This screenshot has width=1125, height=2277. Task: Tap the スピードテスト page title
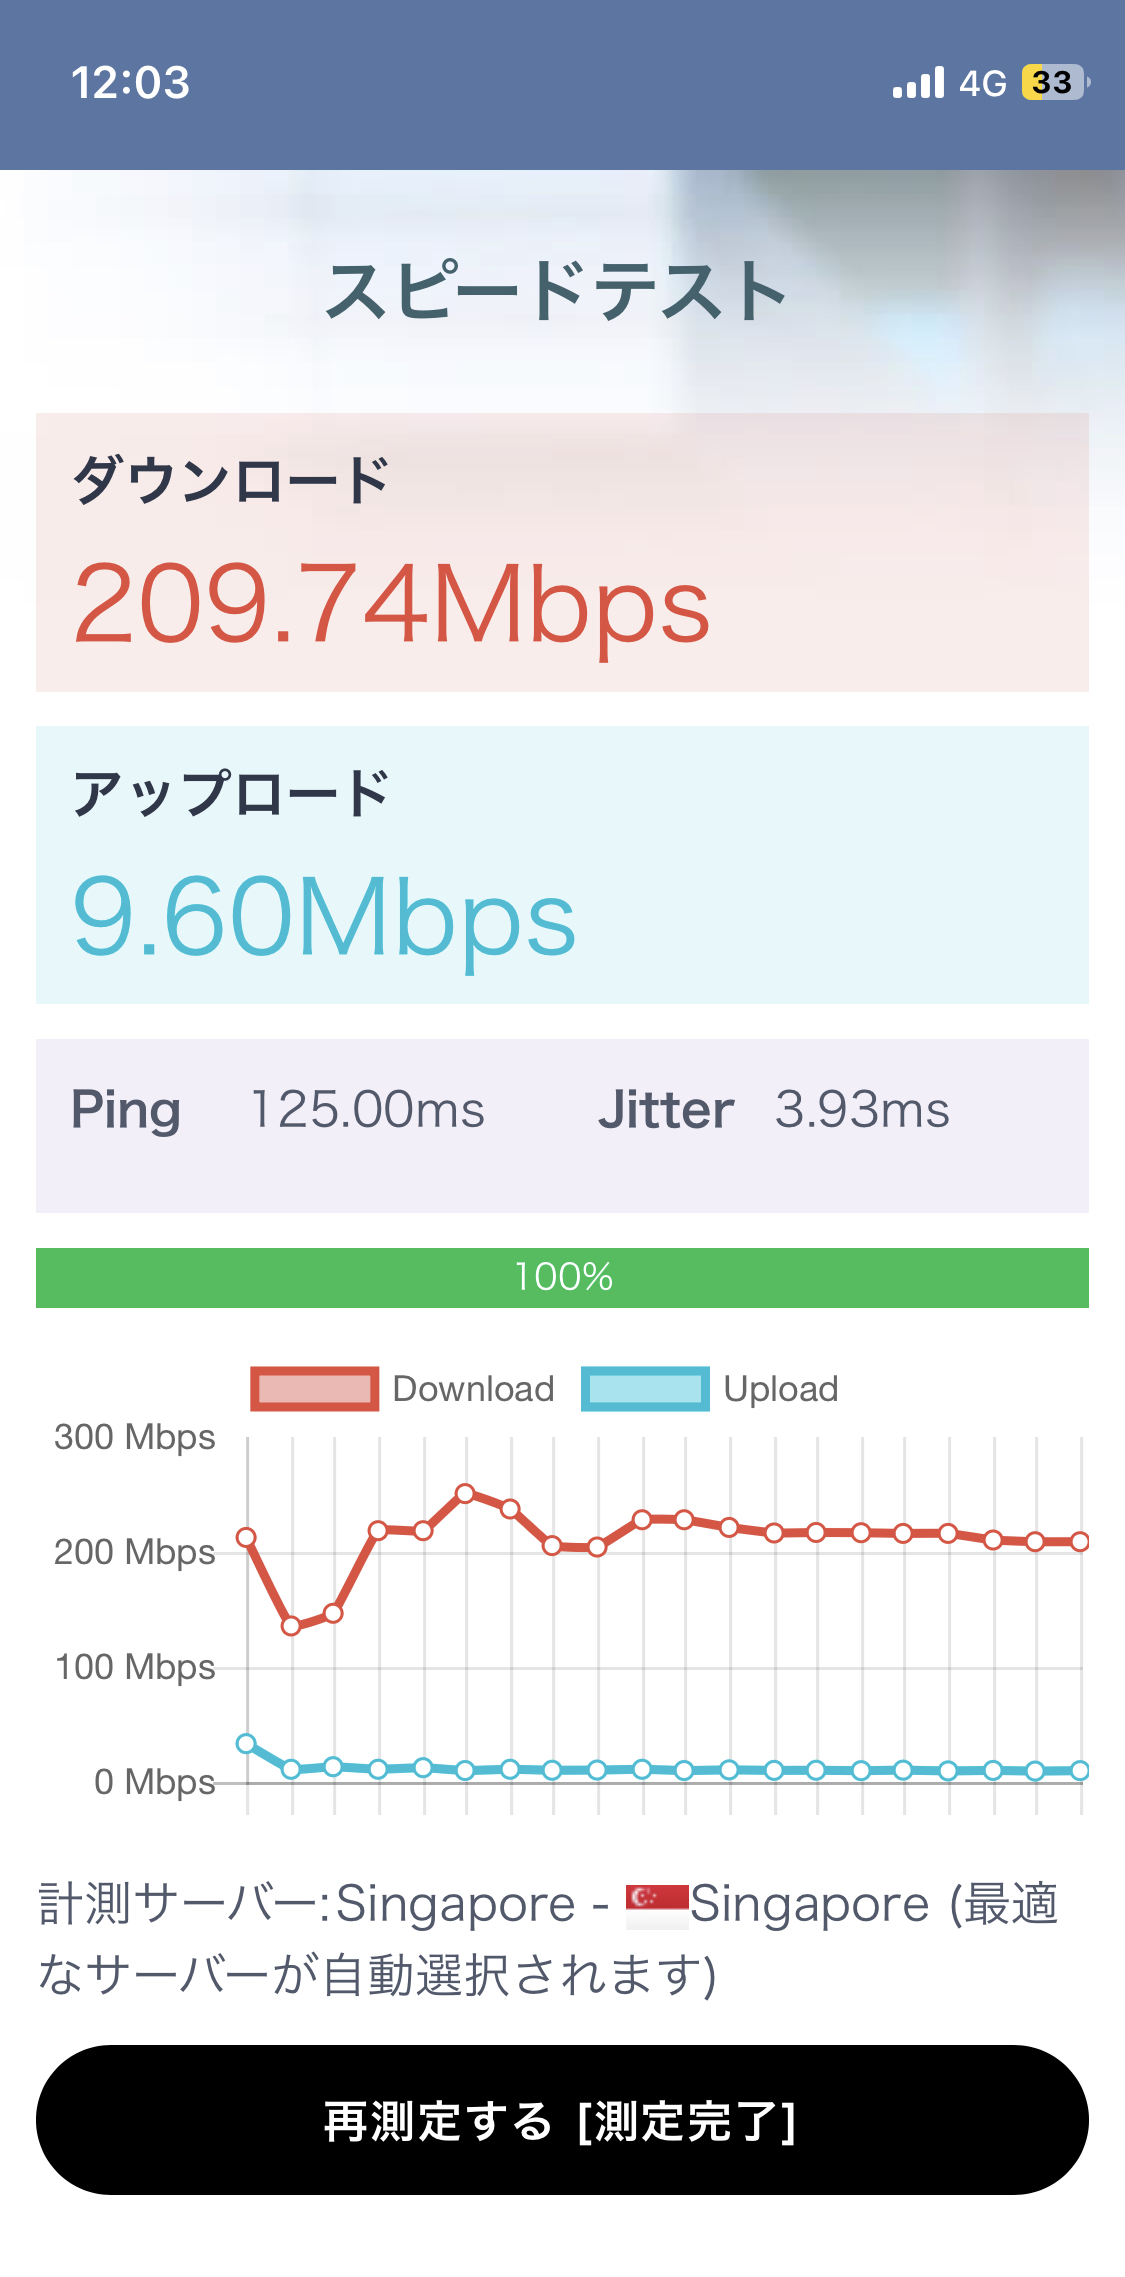(x=556, y=291)
